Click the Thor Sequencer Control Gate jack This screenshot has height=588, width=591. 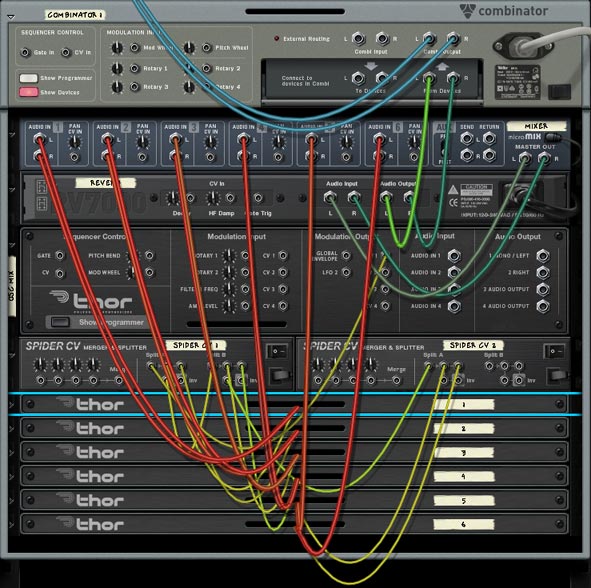[x=60, y=256]
